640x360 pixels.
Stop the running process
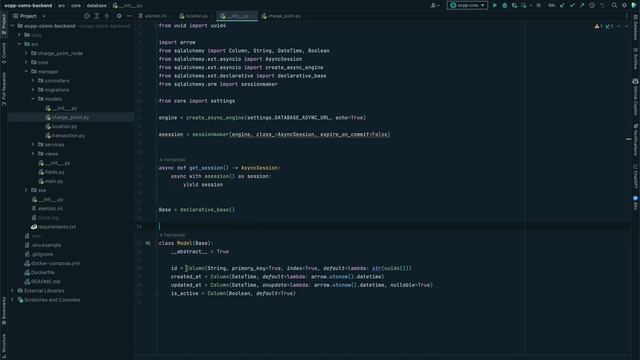coord(539,5)
